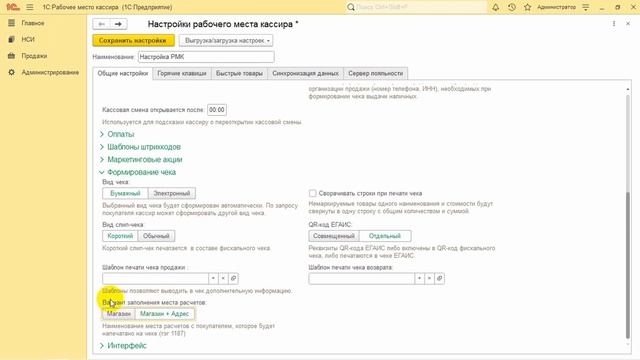Open notifications bell icon

pos(496,7)
